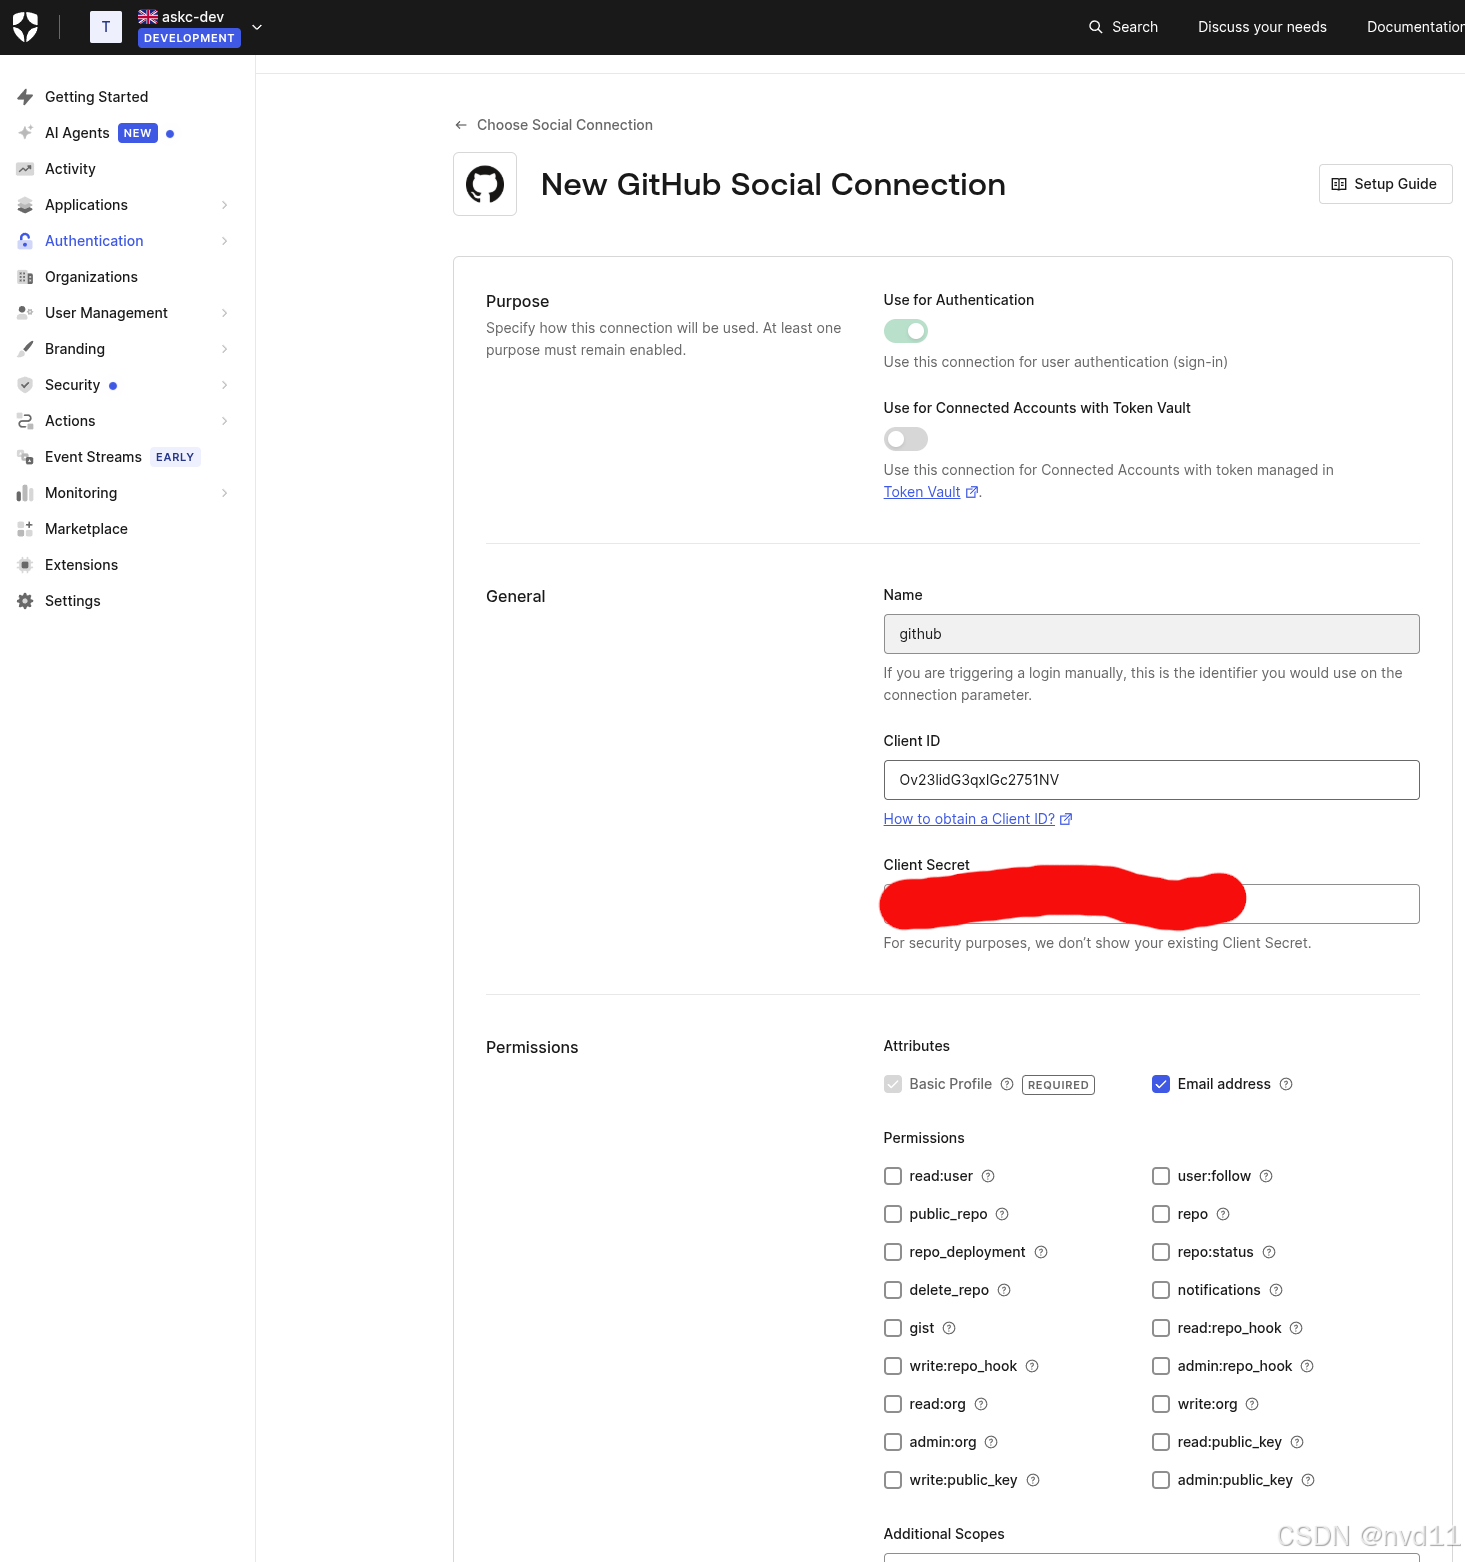Expand the User Management chevron
The image size is (1465, 1562).
[224, 313]
